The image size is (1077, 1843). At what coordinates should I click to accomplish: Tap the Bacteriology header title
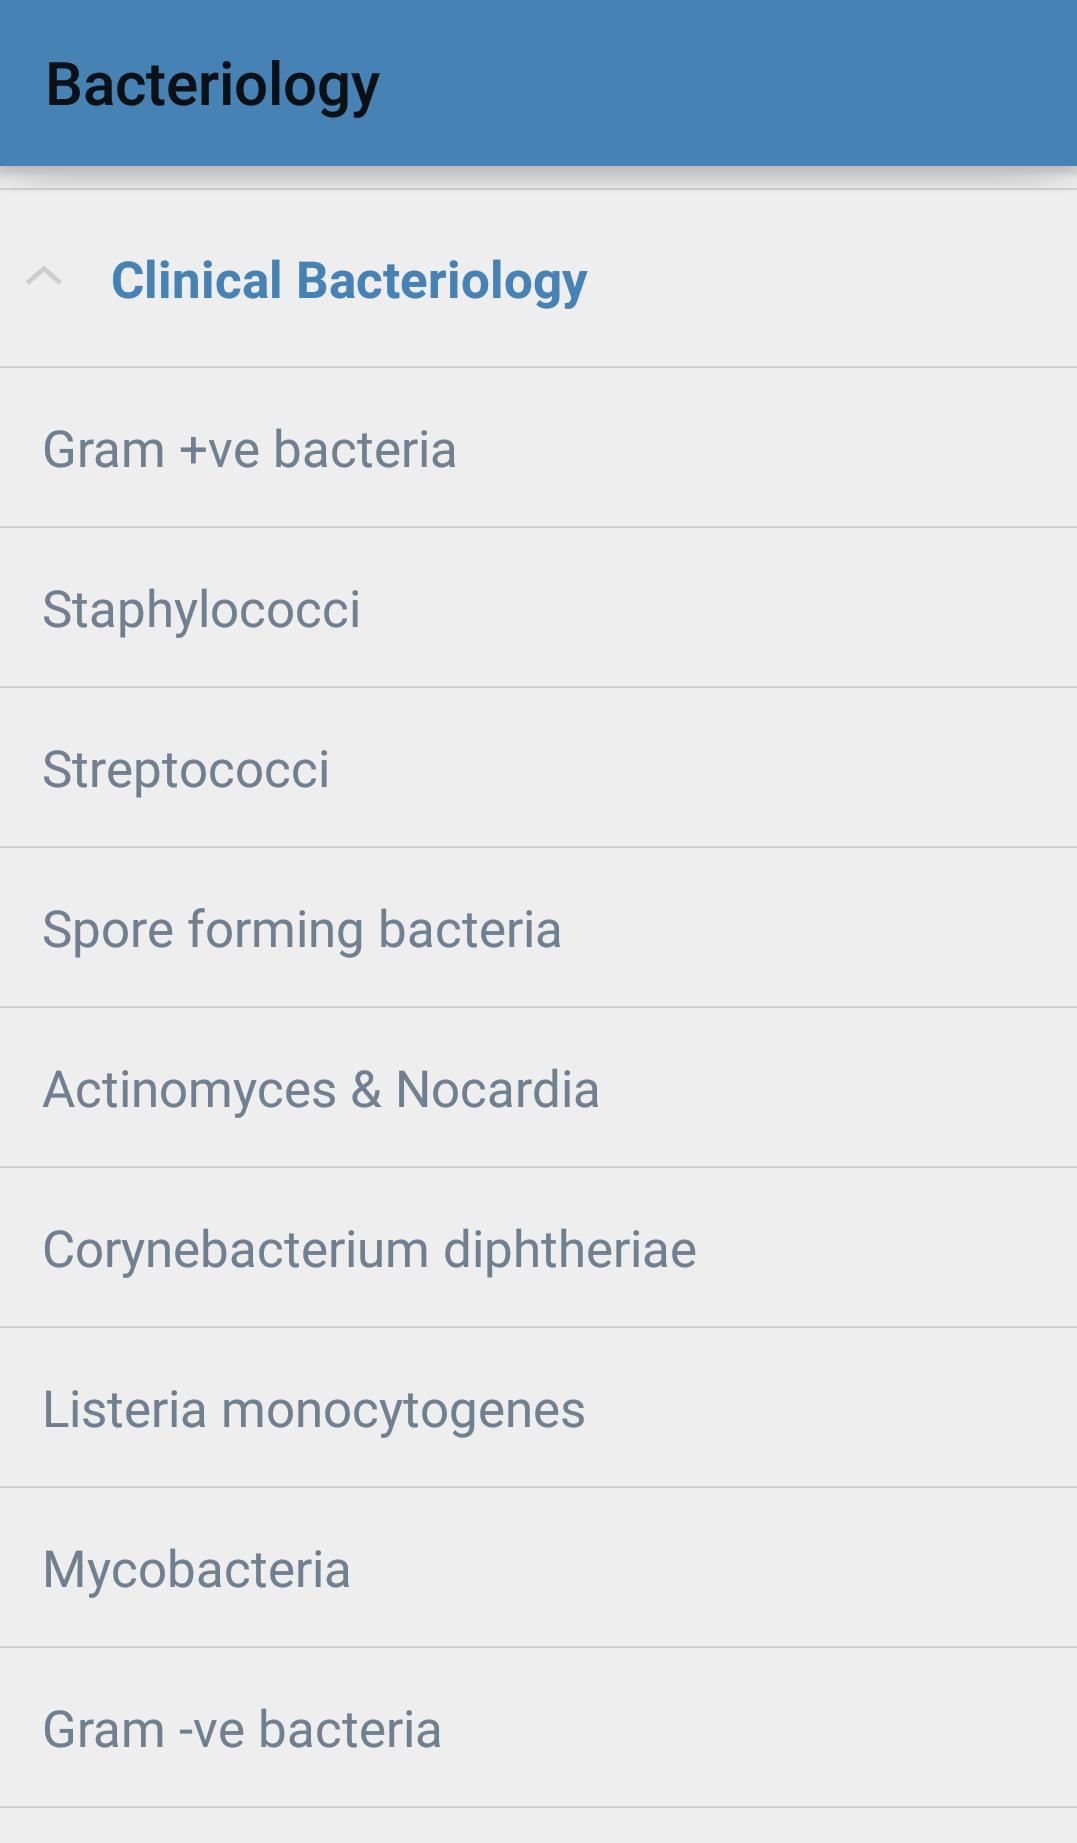[213, 85]
